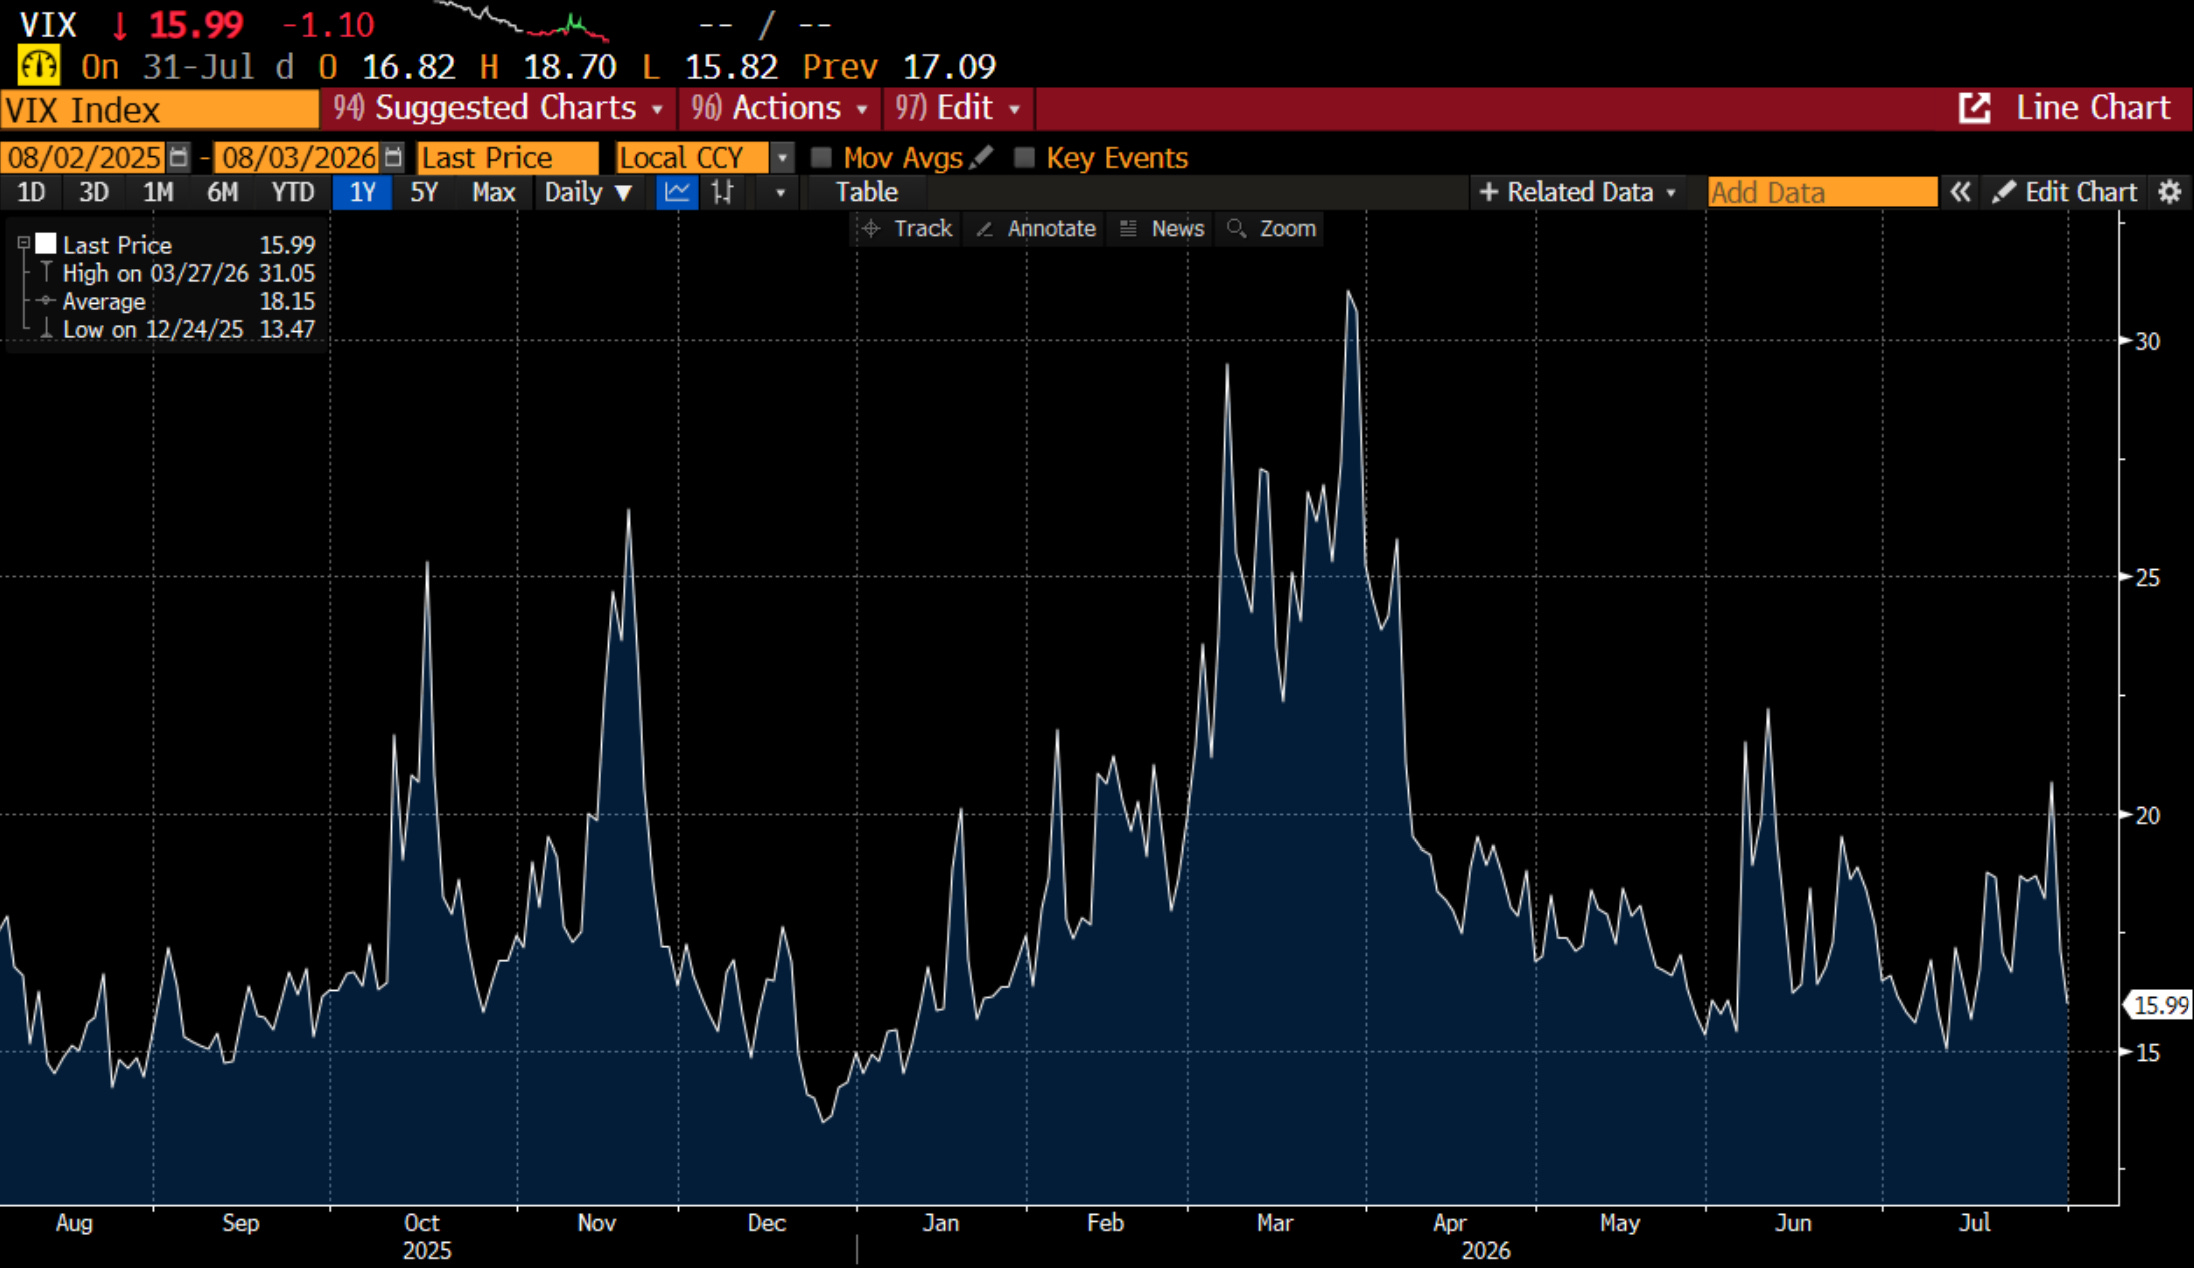Collapse the Last Price legend tree
Screen dimensions: 2194x1268
[24, 243]
